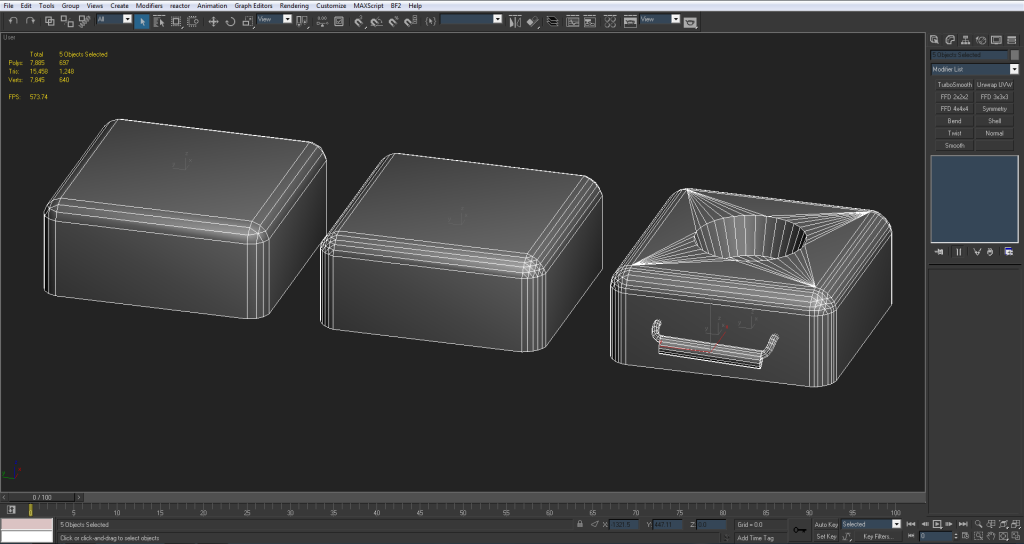Toggle Auto Key animation mode
Screen dimensions: 1024x544
[x=826, y=524]
